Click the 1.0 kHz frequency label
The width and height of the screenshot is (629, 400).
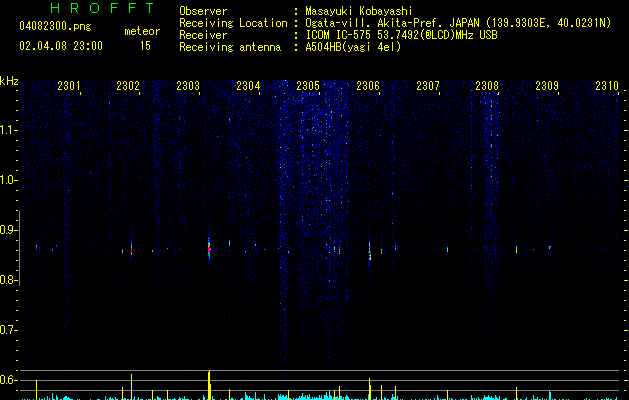[8, 180]
